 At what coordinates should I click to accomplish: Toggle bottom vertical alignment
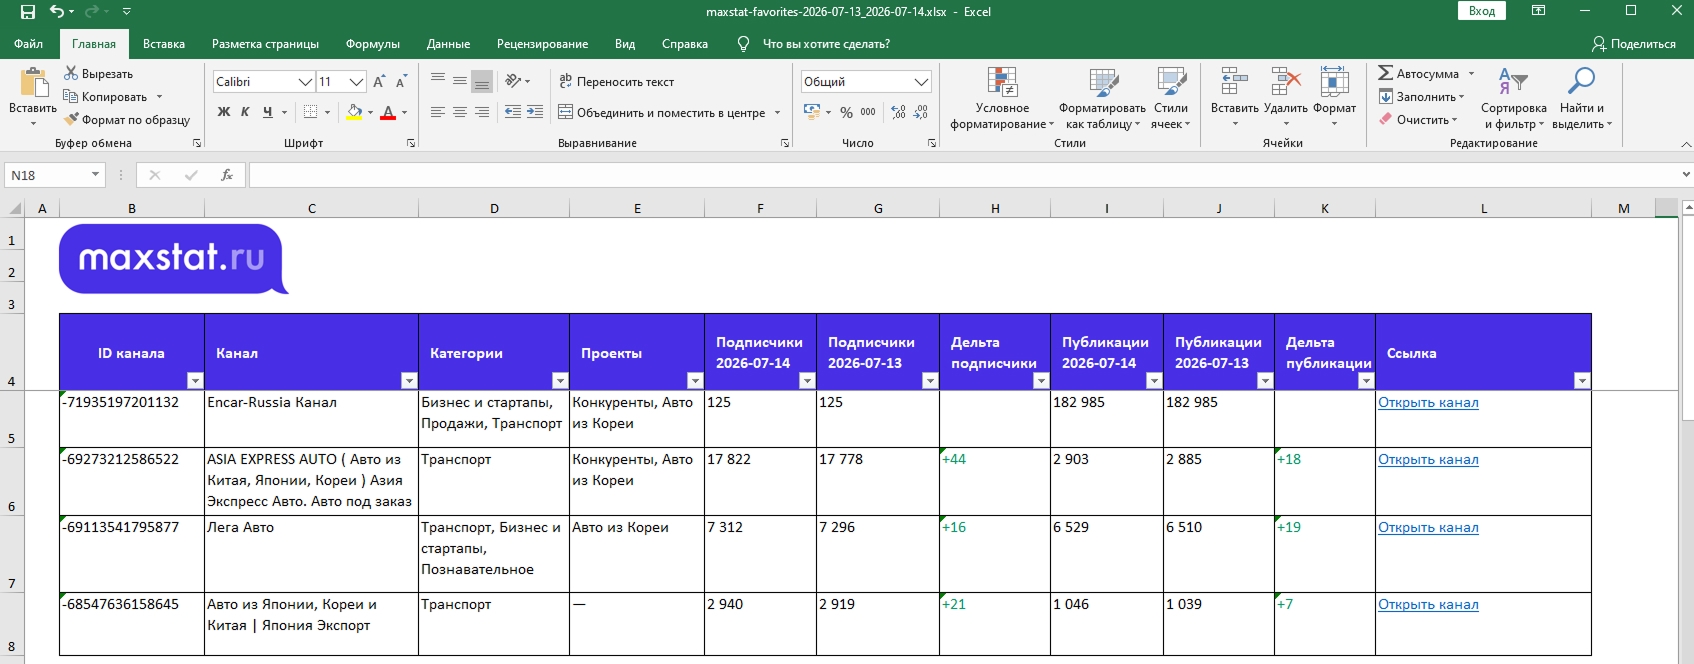pos(482,81)
